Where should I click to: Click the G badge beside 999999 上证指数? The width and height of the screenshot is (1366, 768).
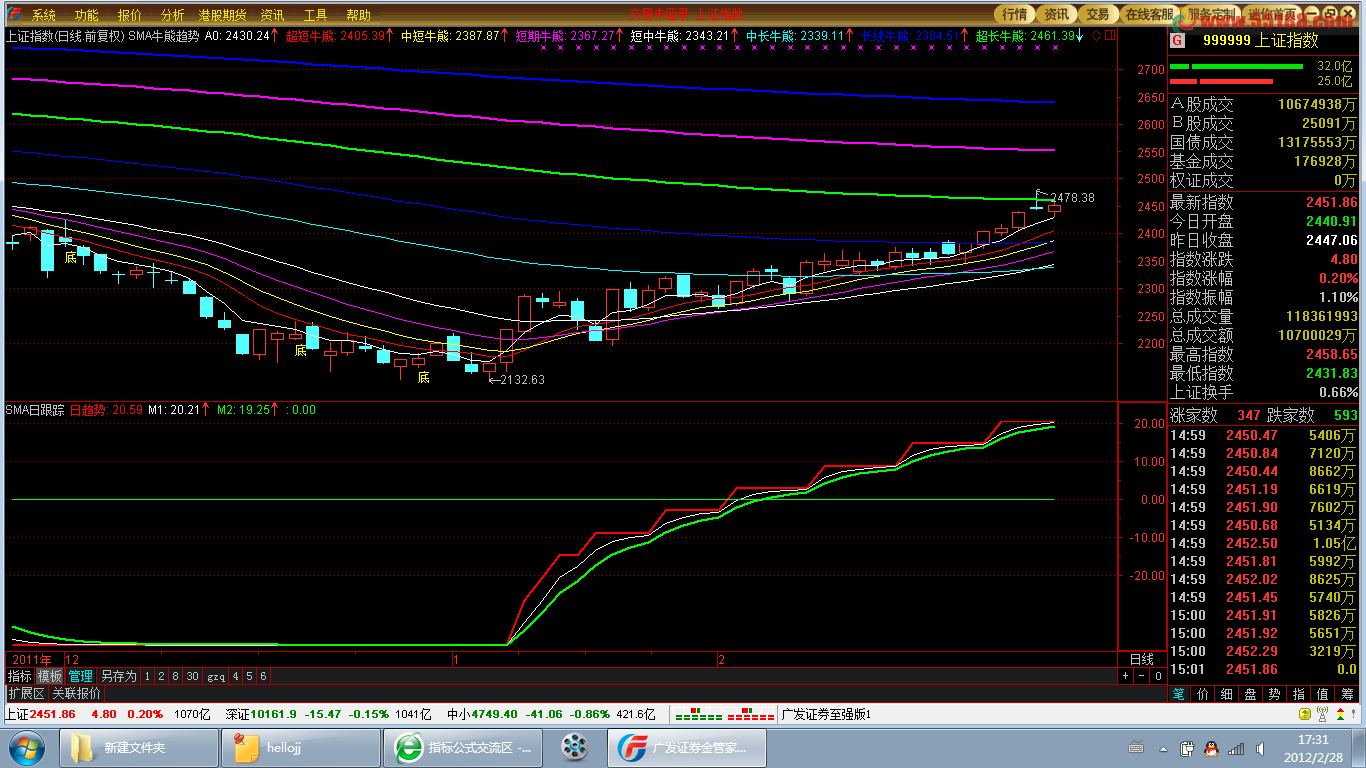[1177, 41]
